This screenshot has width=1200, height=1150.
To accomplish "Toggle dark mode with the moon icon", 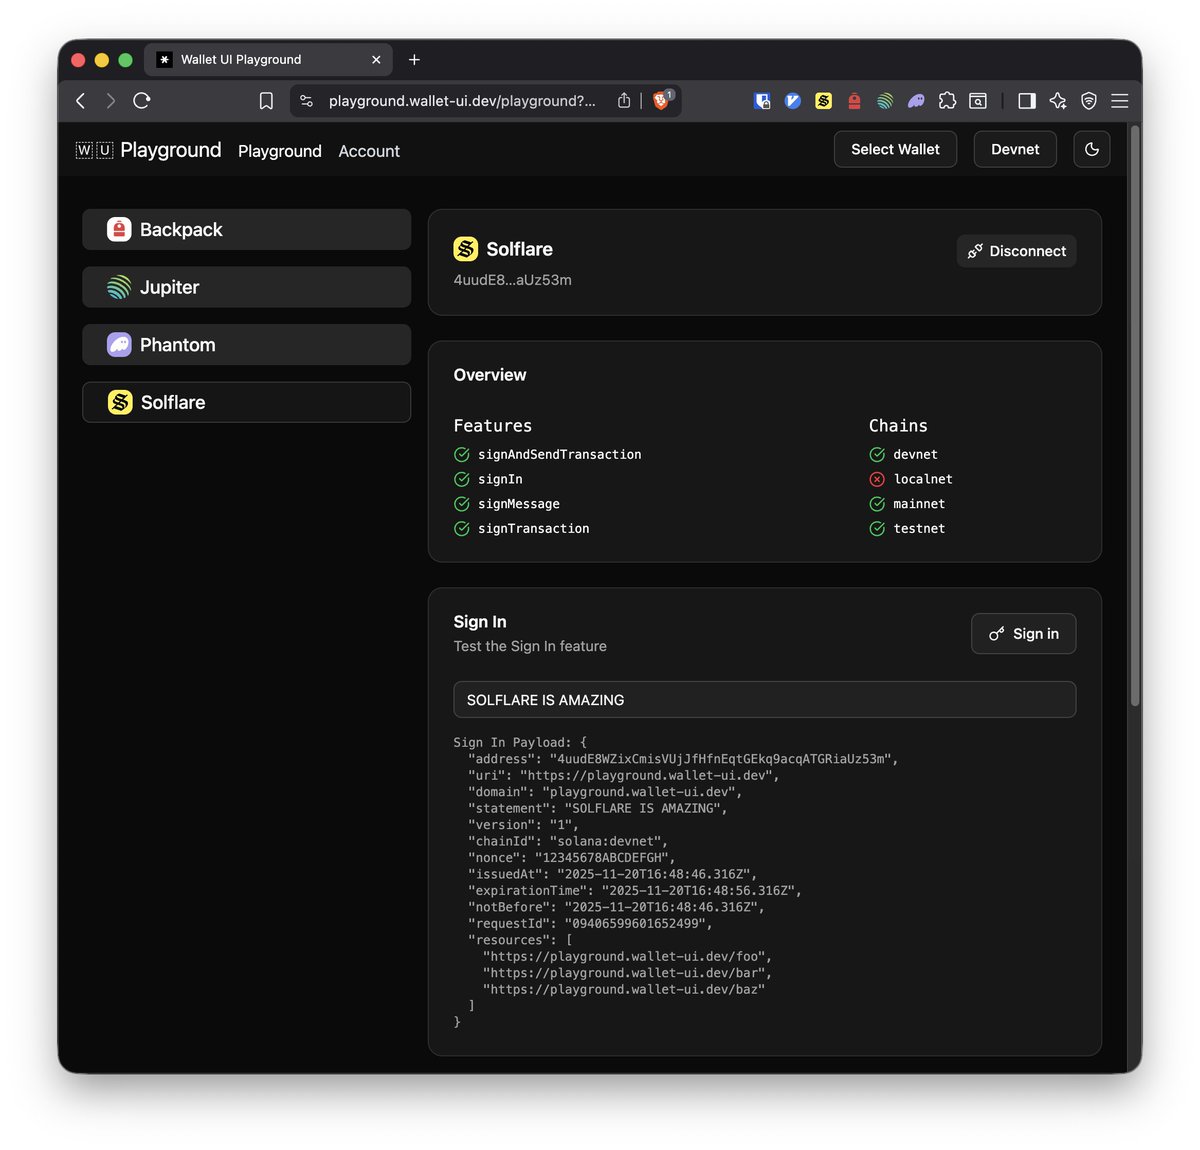I will coord(1092,149).
